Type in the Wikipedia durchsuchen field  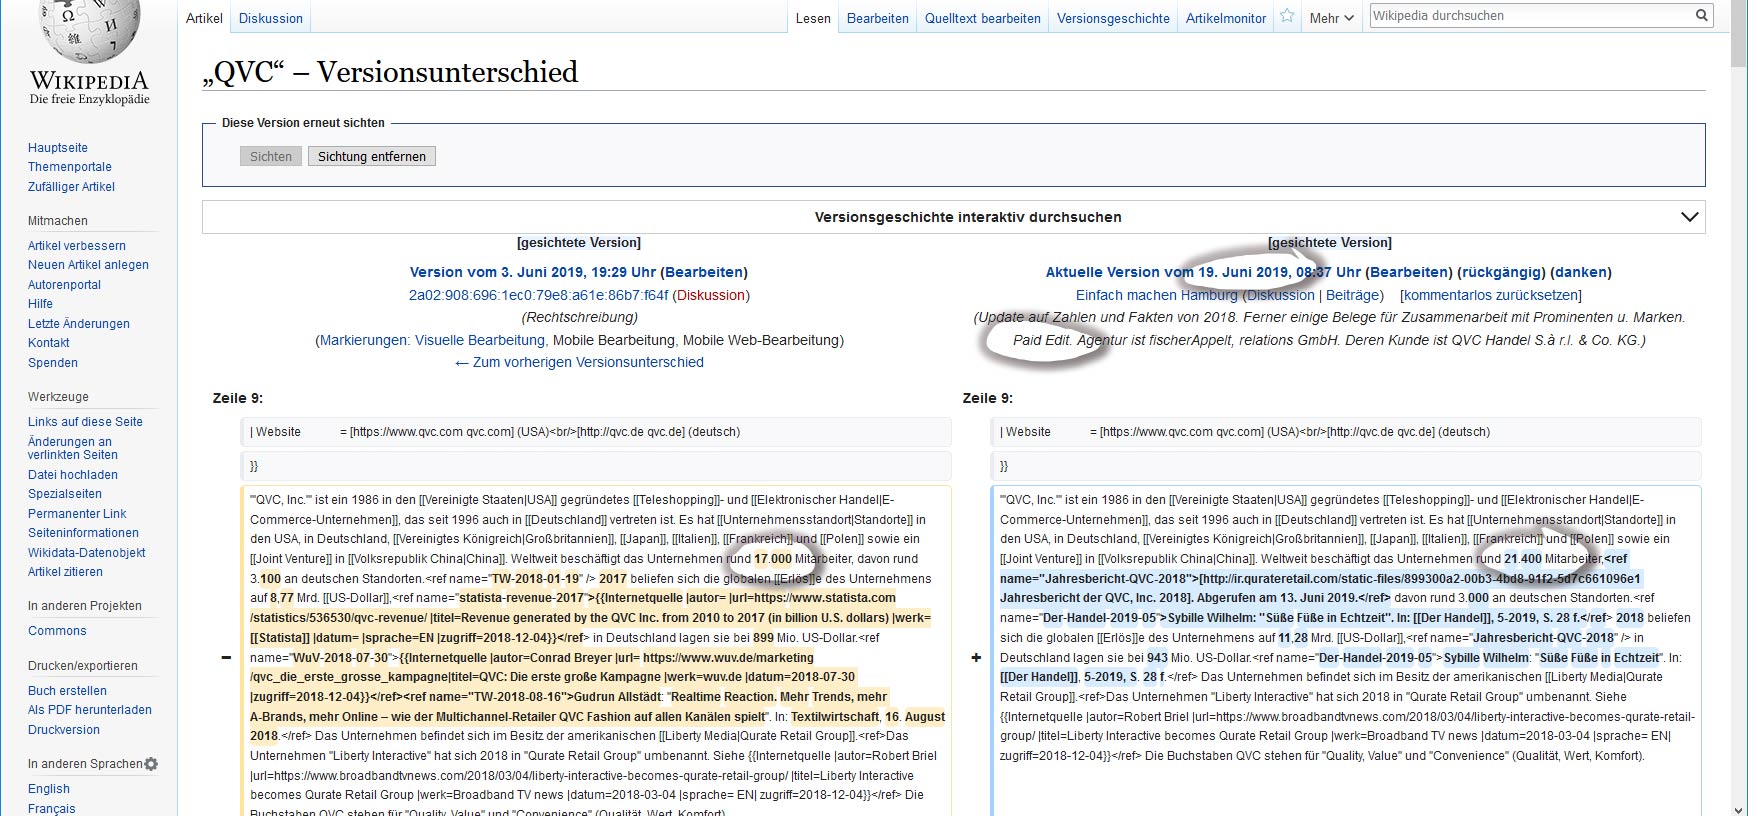click(x=1530, y=16)
